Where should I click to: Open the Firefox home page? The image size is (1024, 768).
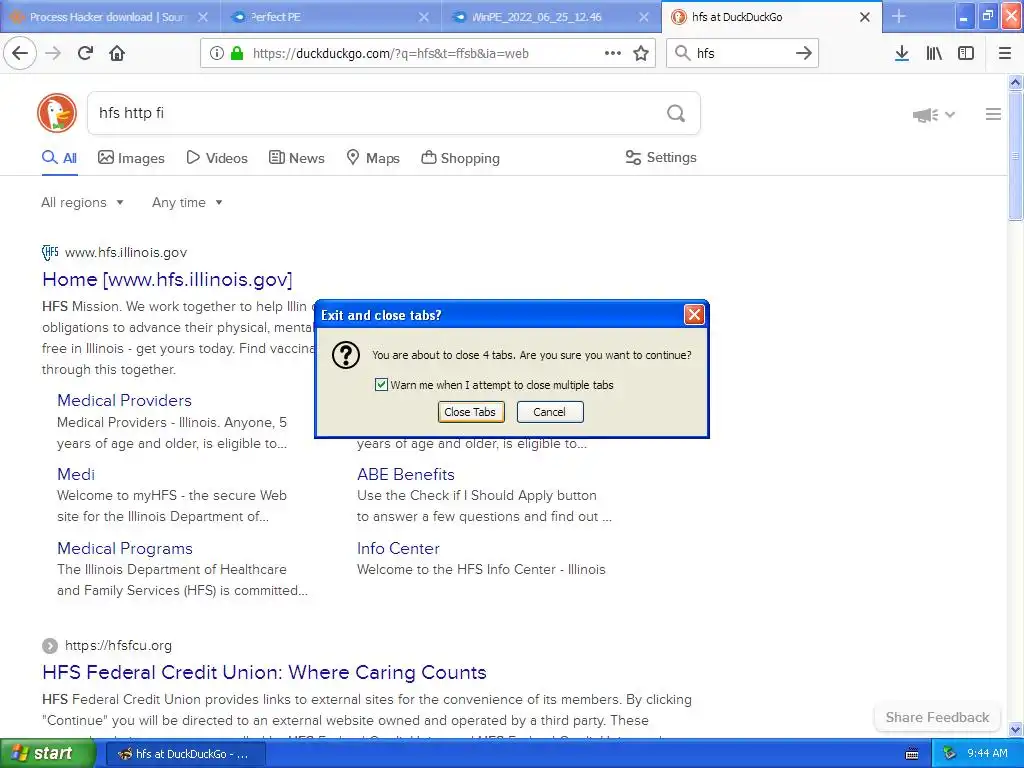[x=117, y=53]
